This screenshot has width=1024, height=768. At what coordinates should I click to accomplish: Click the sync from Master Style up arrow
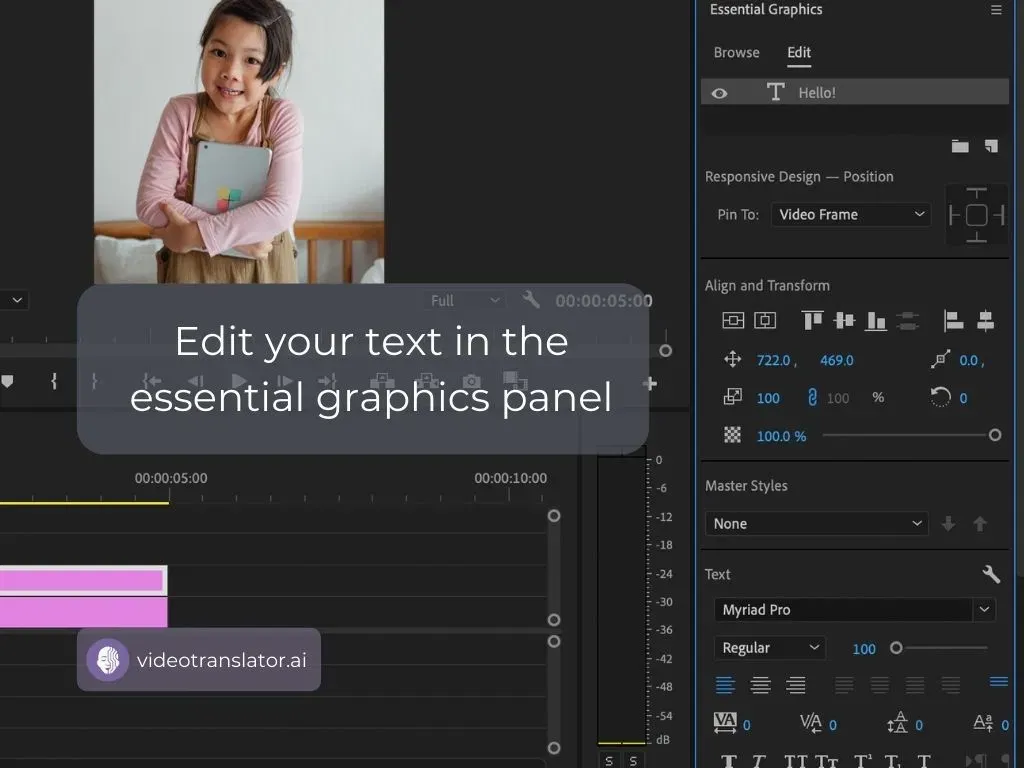980,524
